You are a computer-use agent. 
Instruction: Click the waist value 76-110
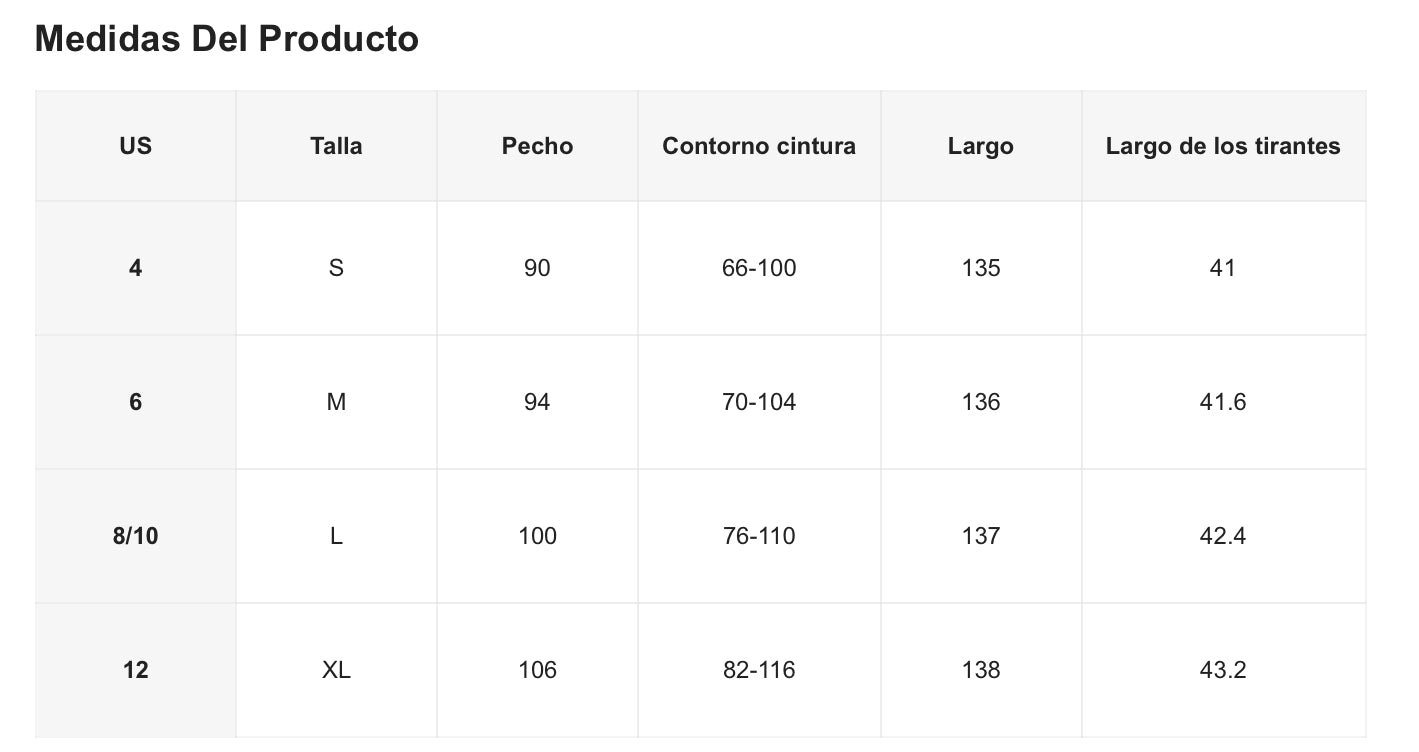pos(759,536)
